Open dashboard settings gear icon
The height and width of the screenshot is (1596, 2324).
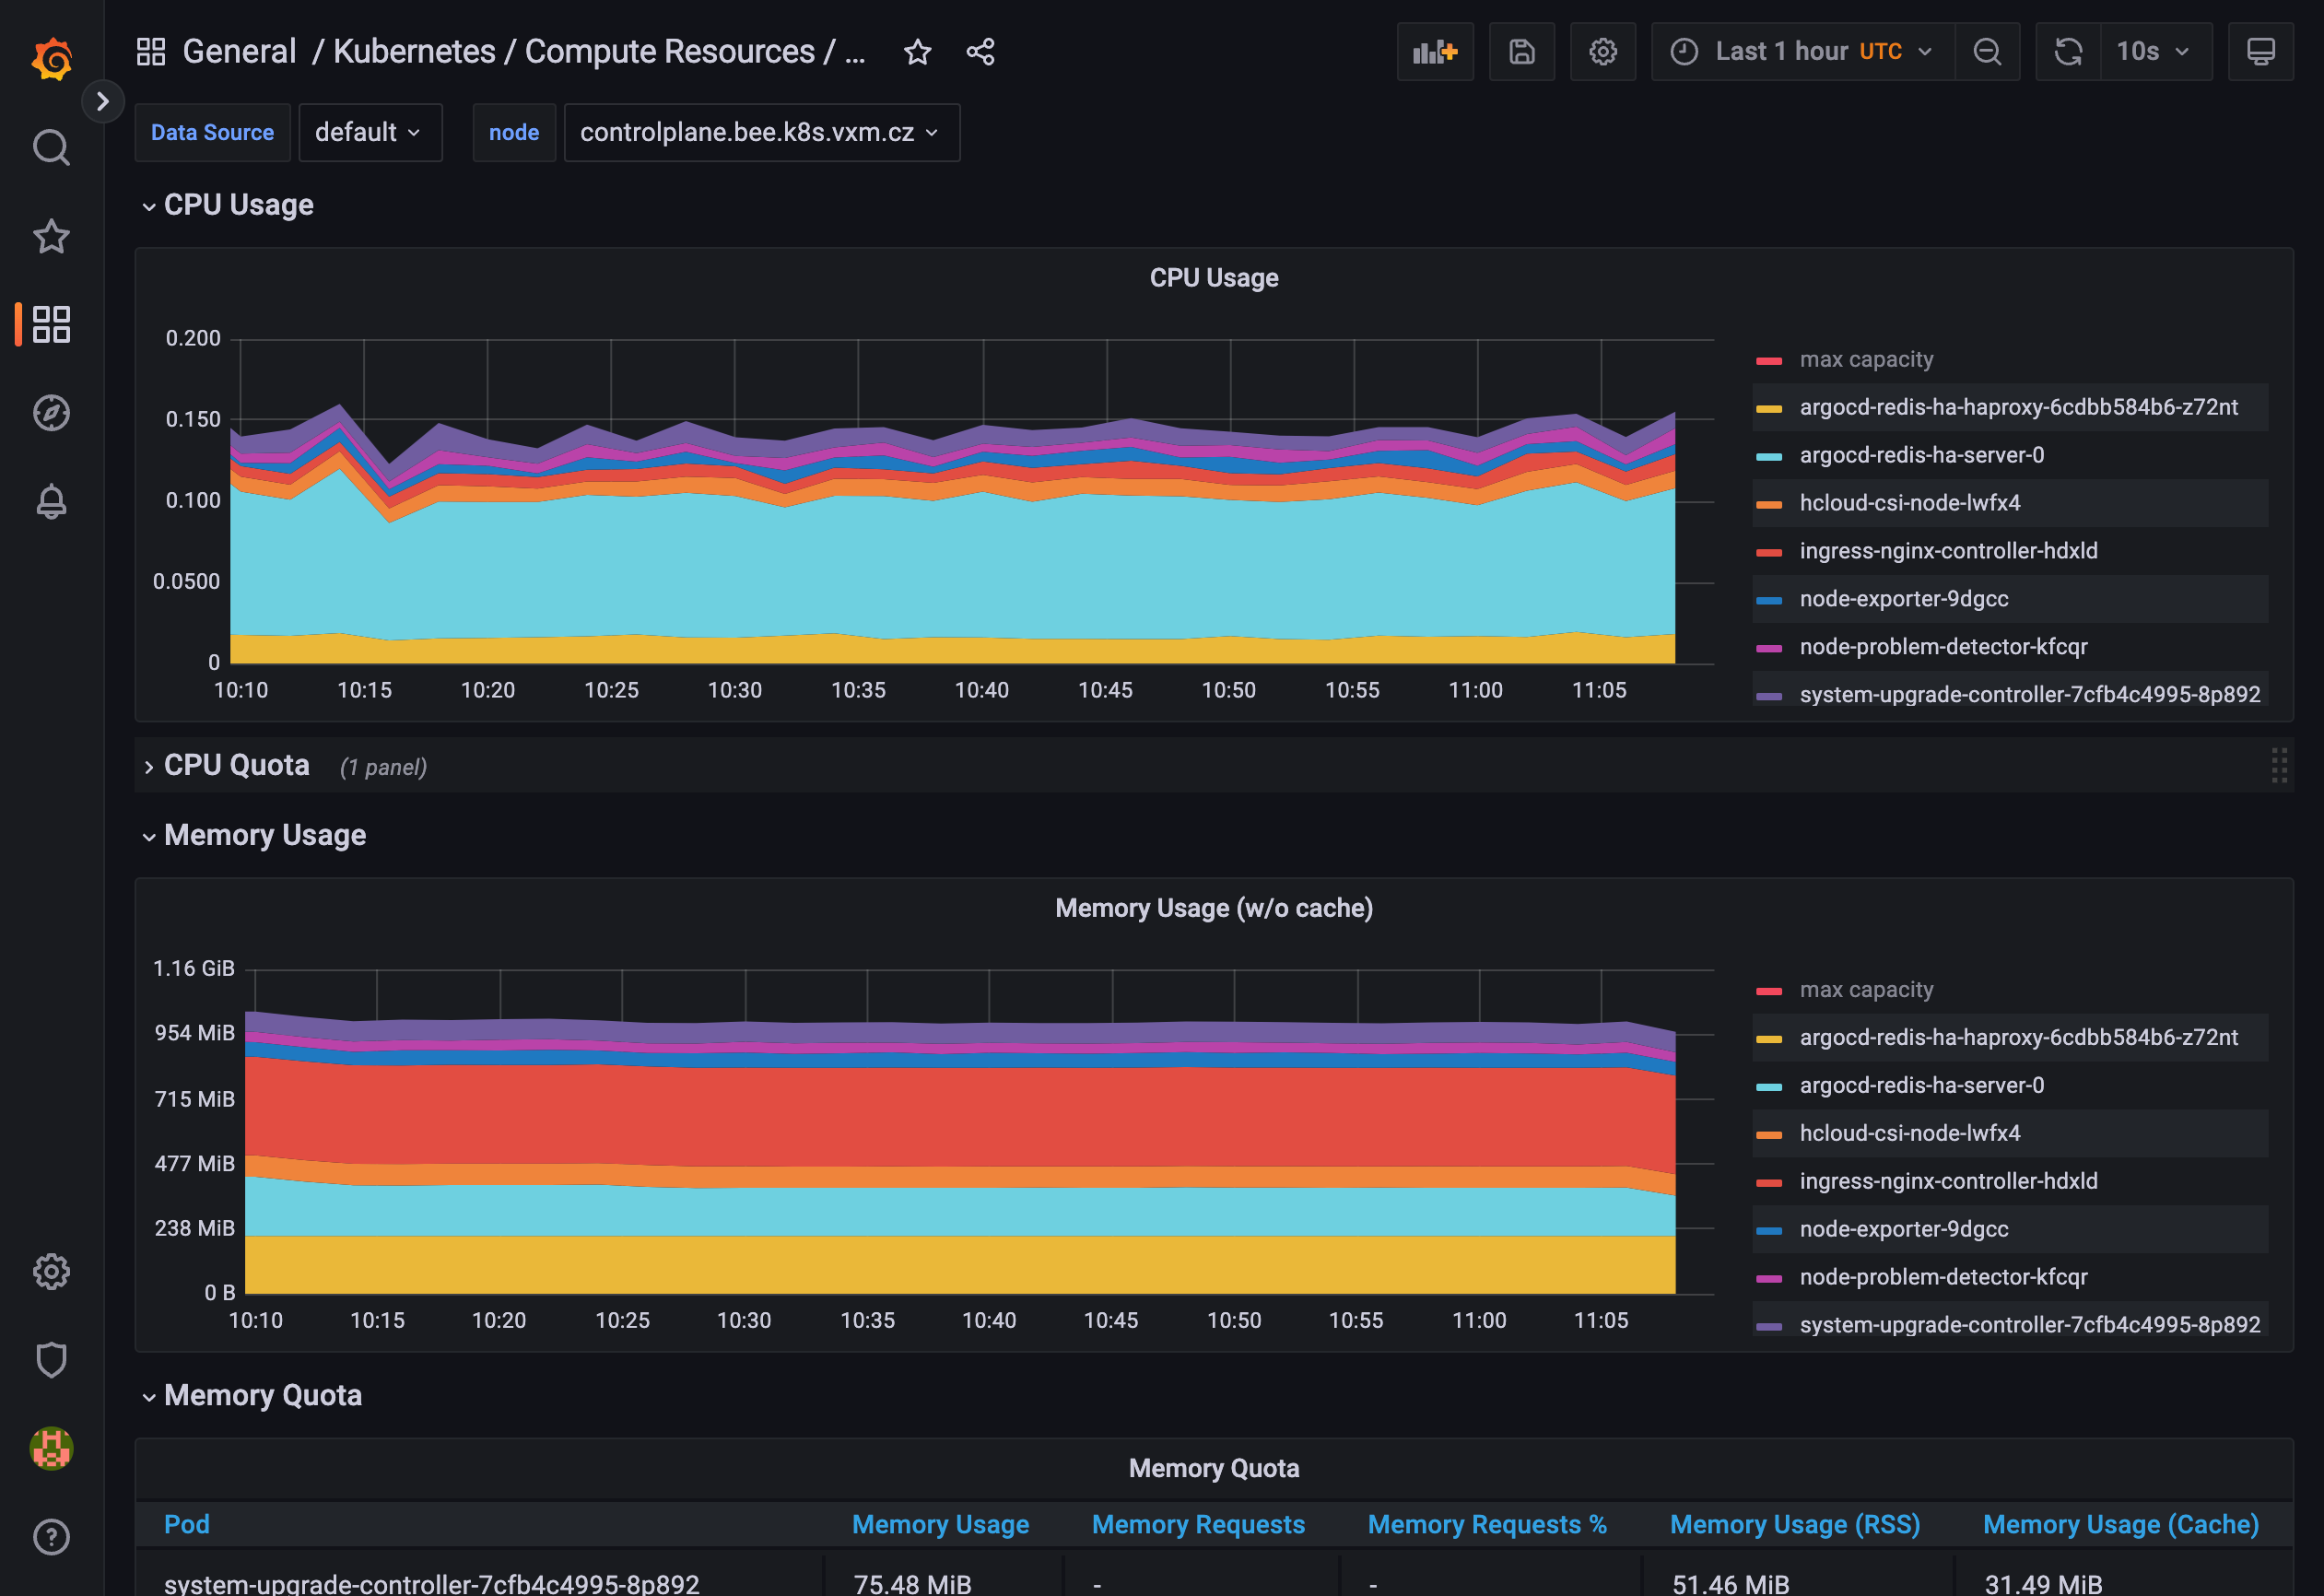pos(1602,51)
